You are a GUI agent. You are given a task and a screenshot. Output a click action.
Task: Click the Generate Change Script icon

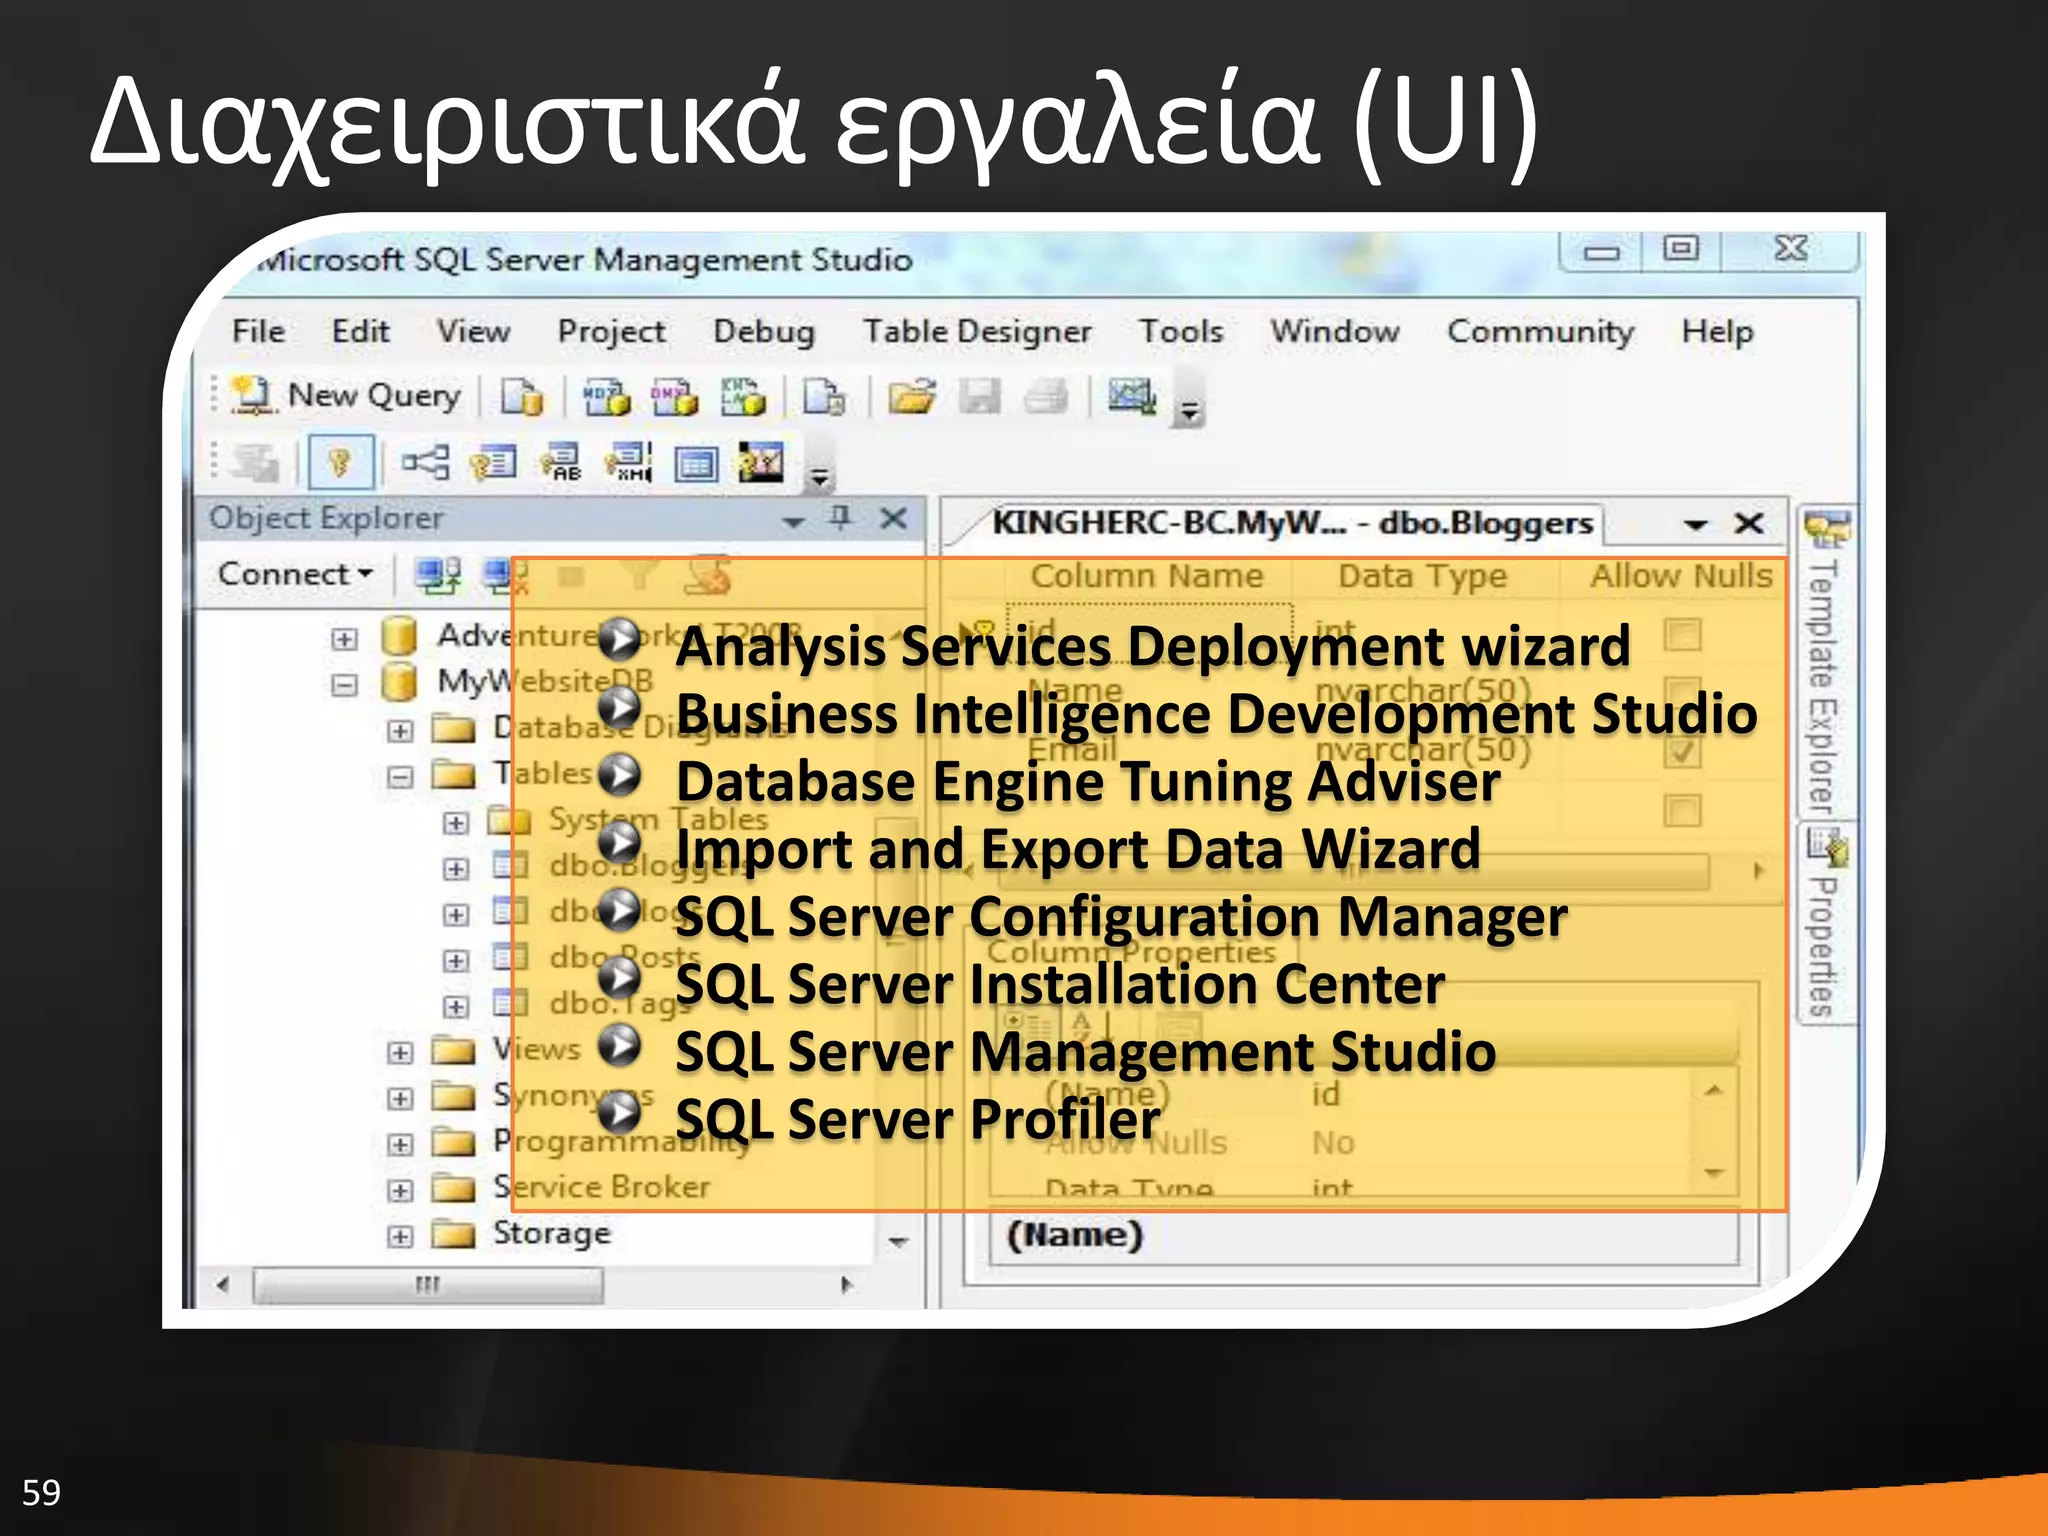click(x=255, y=463)
